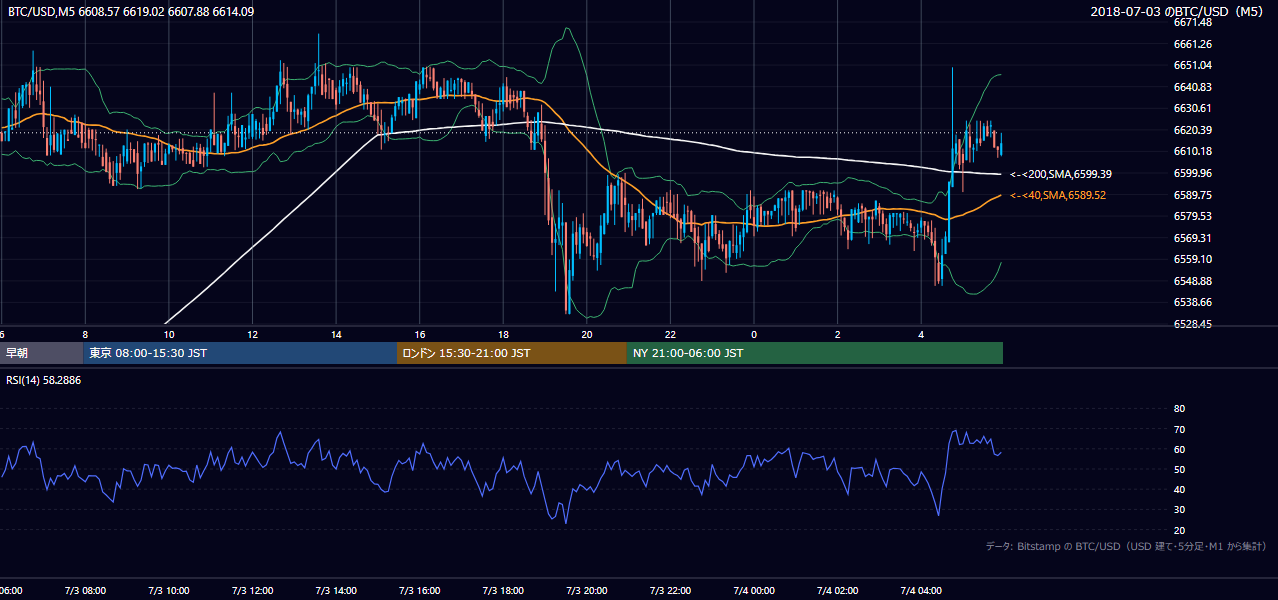The height and width of the screenshot is (600, 1278).
Task: Click the hour 20 mark on the price chart axis
Action: [587, 334]
